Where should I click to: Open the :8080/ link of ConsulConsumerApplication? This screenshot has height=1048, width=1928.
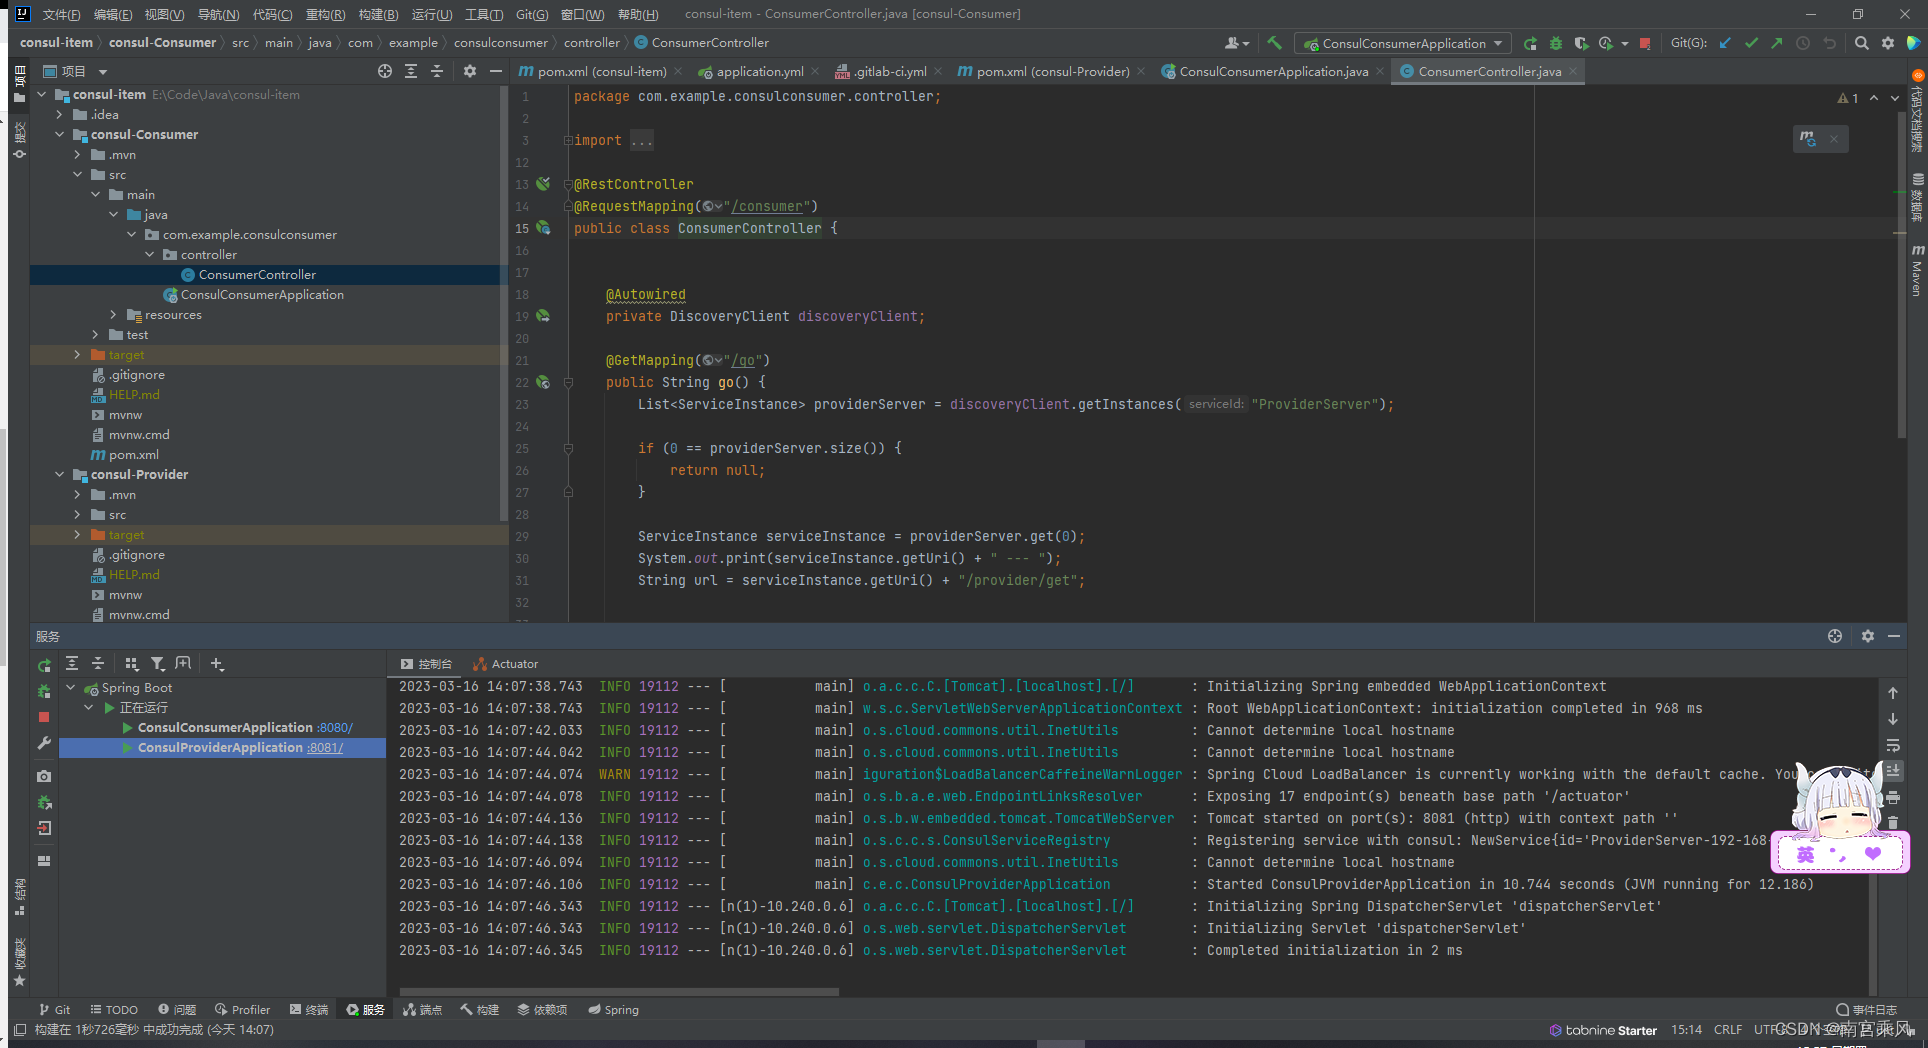(x=335, y=728)
